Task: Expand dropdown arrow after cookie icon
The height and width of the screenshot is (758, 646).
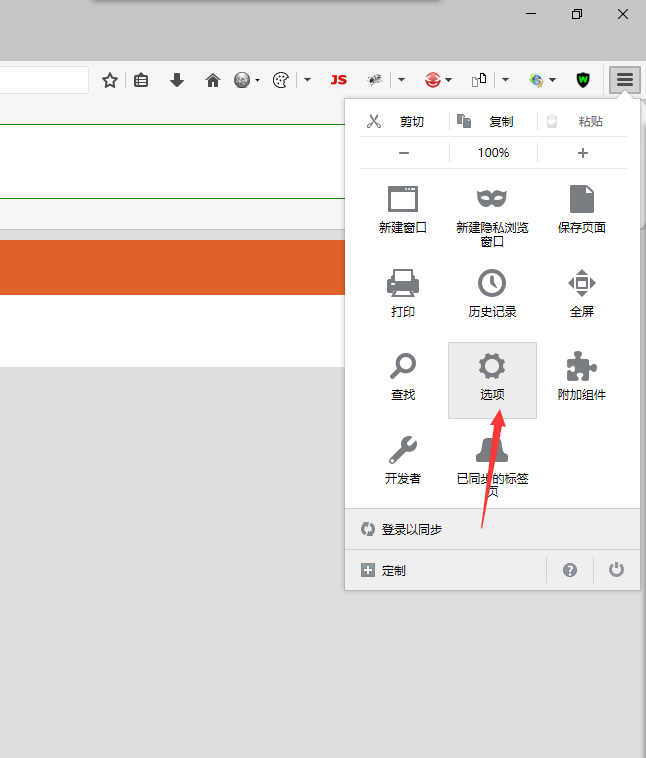Action: coord(307,80)
